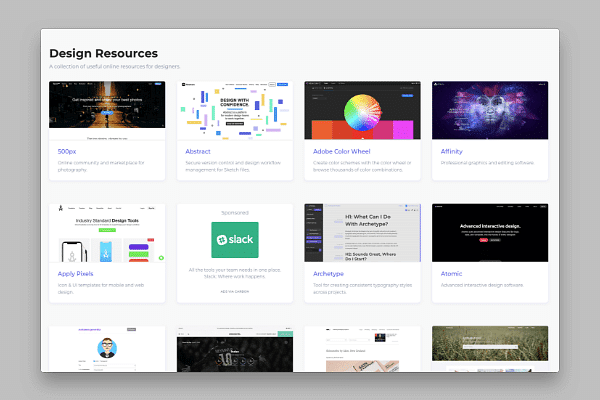Click the Atomic dark preview thumbnail
The width and height of the screenshot is (600, 400).
pyautogui.click(x=490, y=233)
